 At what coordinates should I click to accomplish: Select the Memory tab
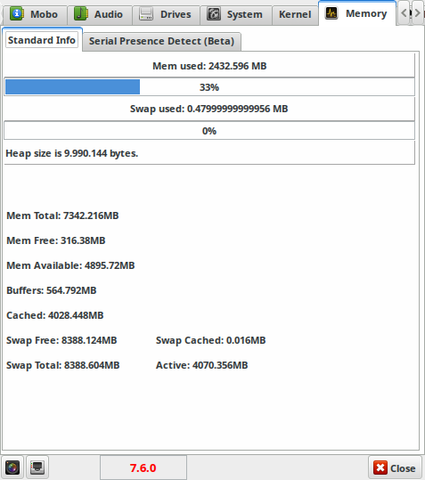pos(357,13)
